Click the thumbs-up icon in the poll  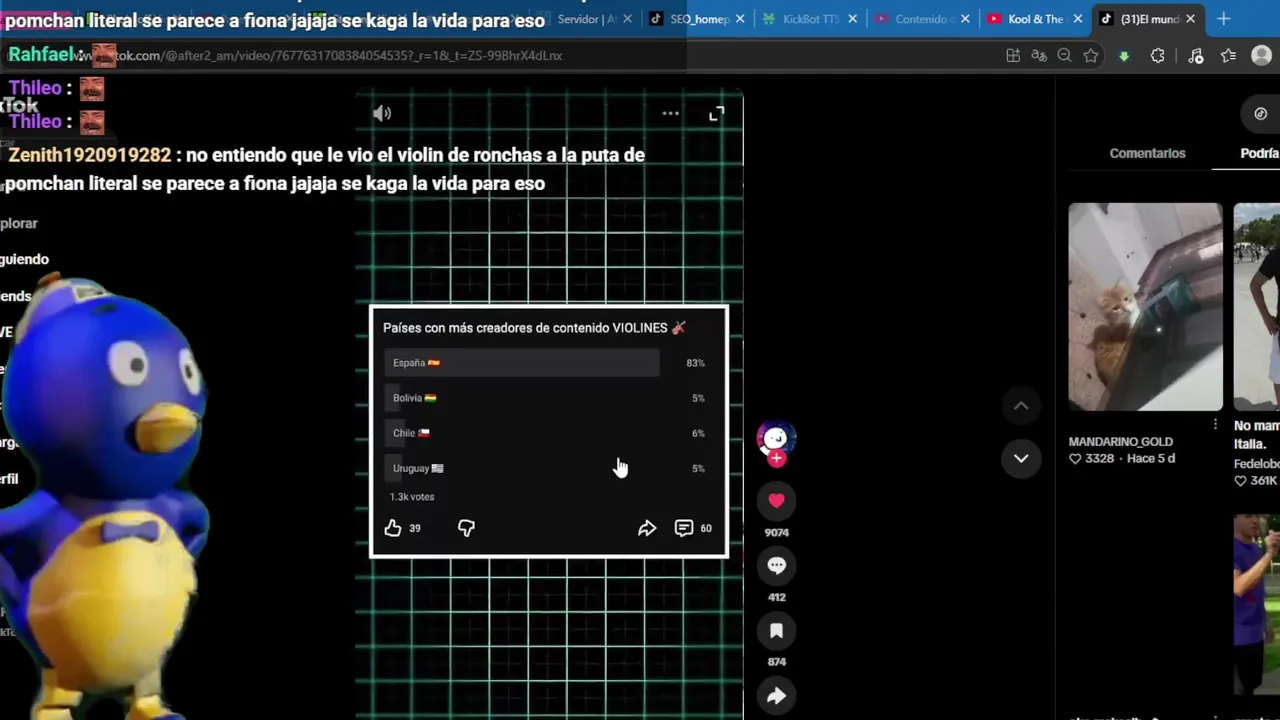[x=393, y=528]
